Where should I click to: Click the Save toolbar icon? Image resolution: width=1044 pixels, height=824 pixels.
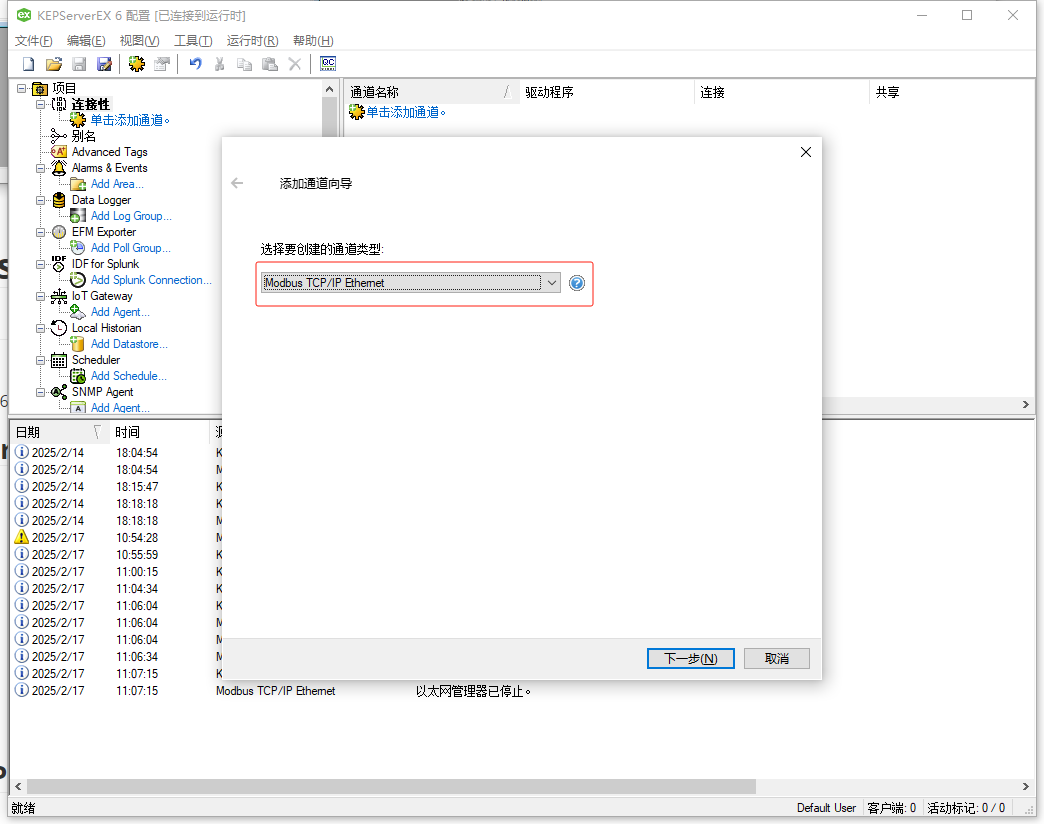coord(79,64)
